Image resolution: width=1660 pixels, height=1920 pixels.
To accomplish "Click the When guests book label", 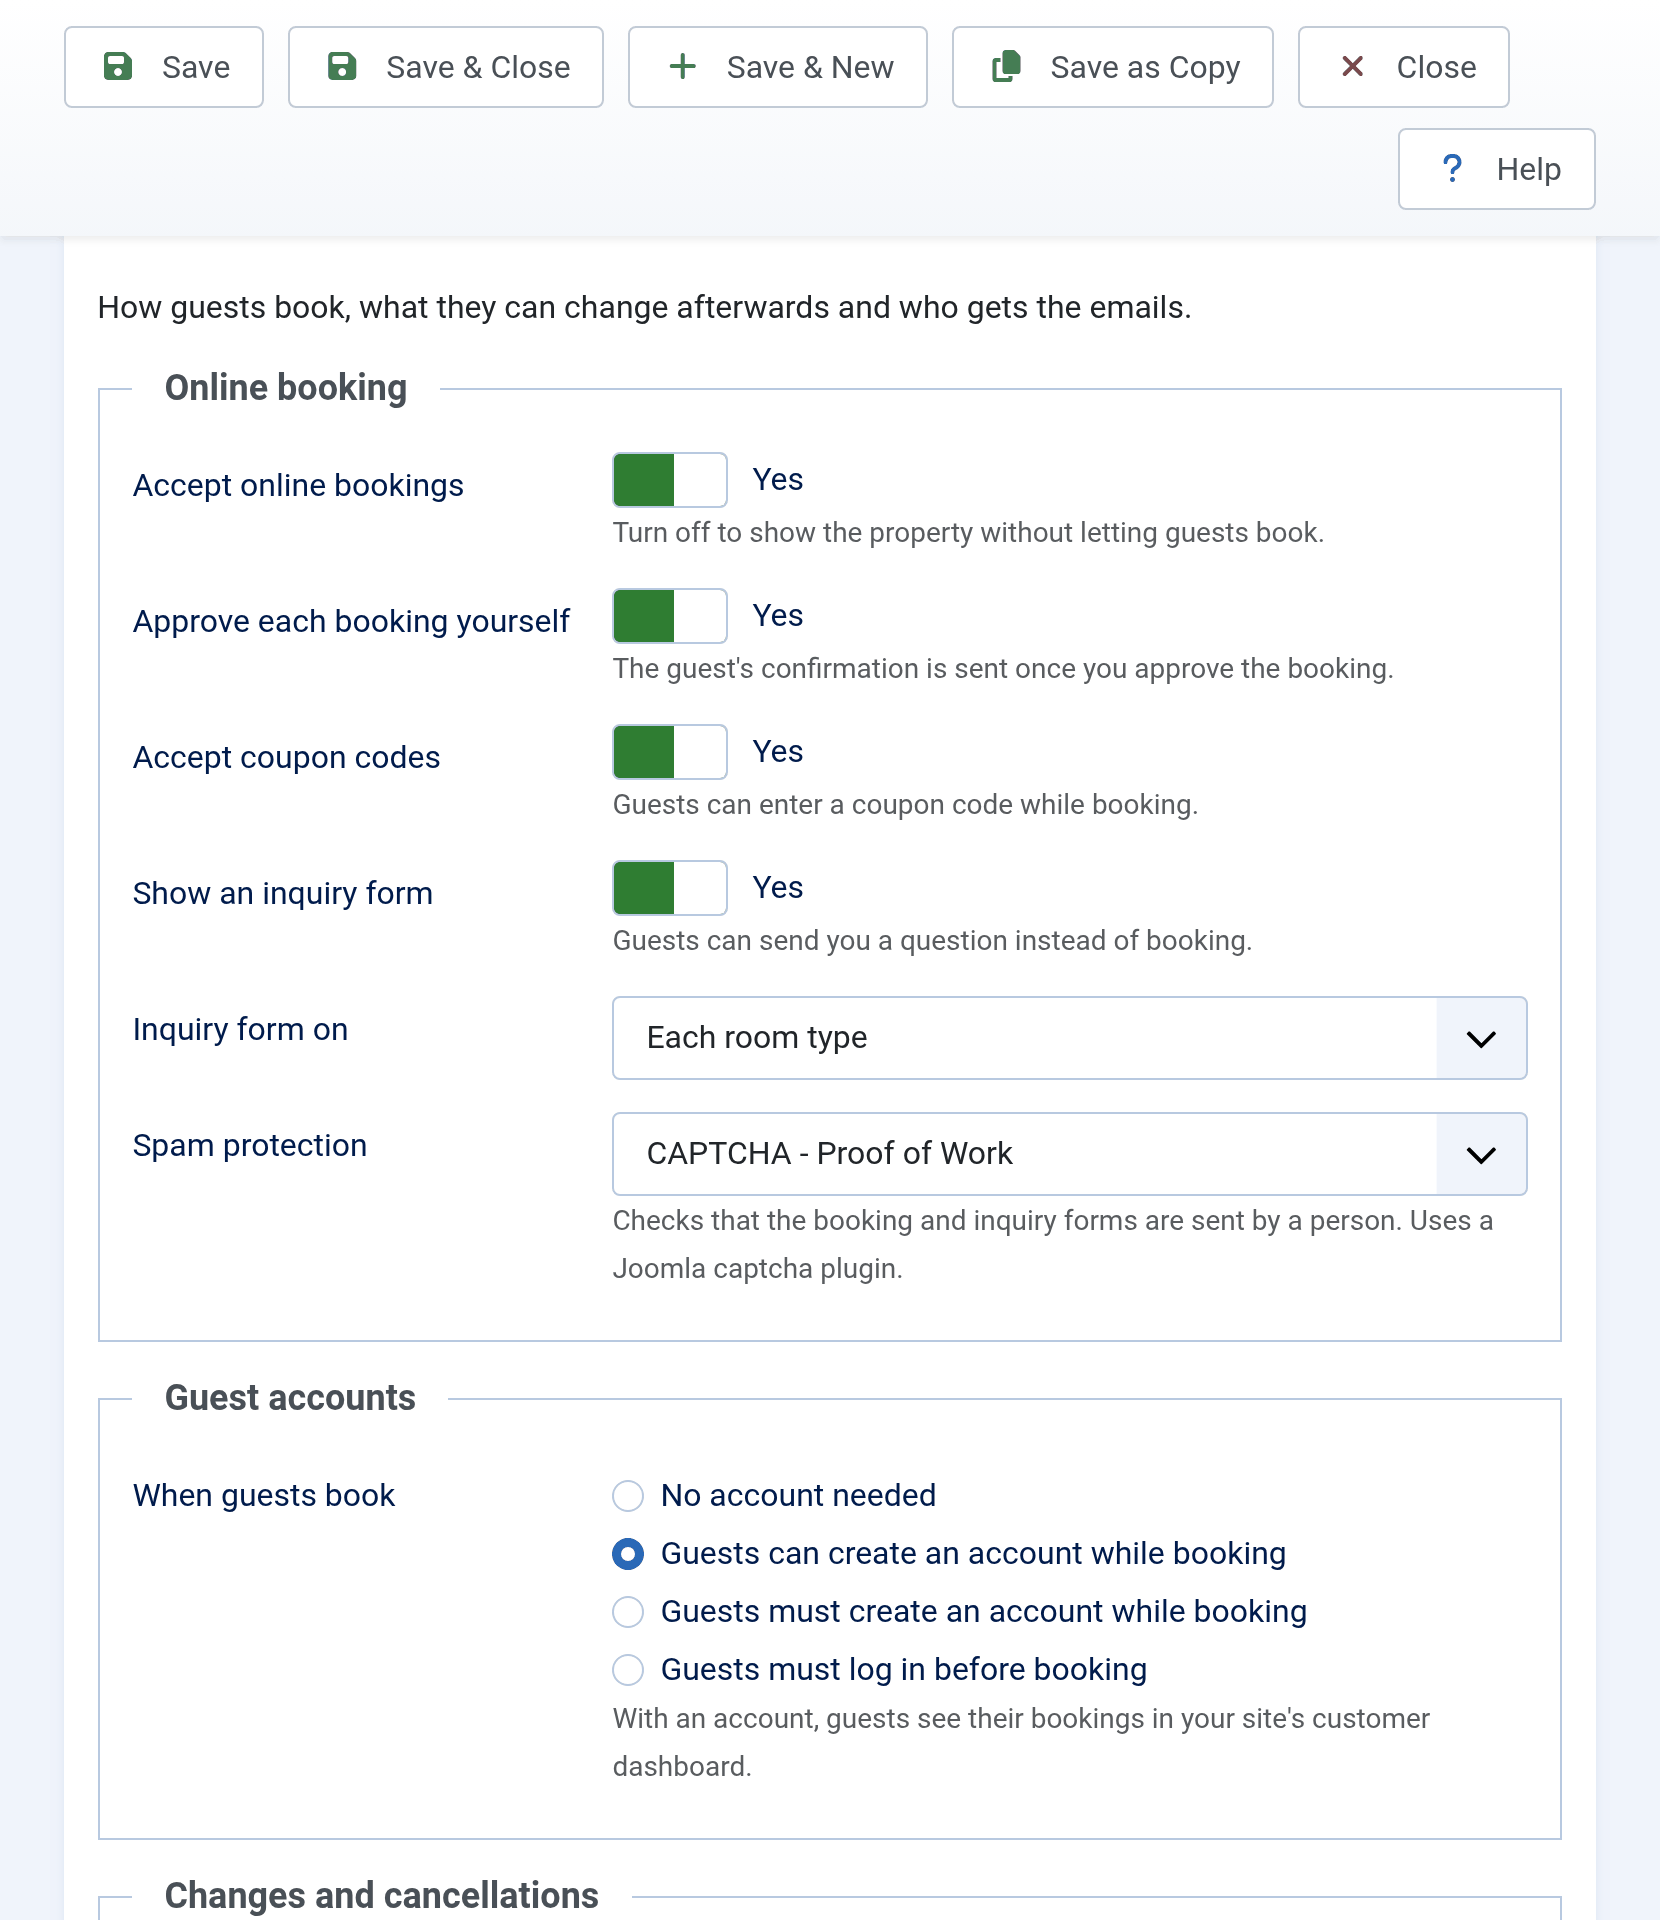I will point(264,1495).
